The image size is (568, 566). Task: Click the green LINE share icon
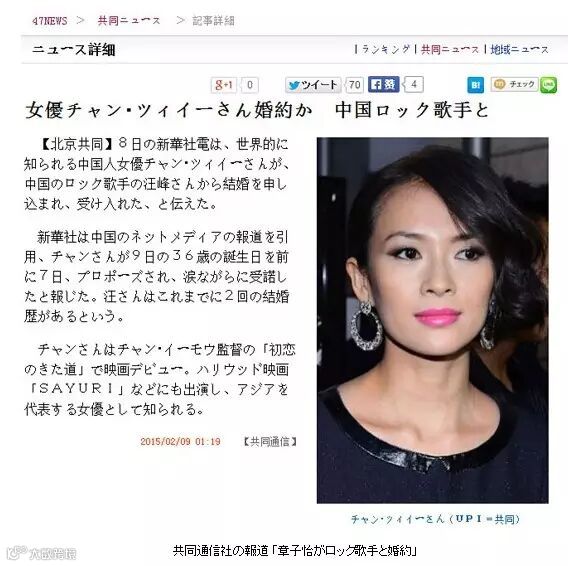tap(548, 86)
